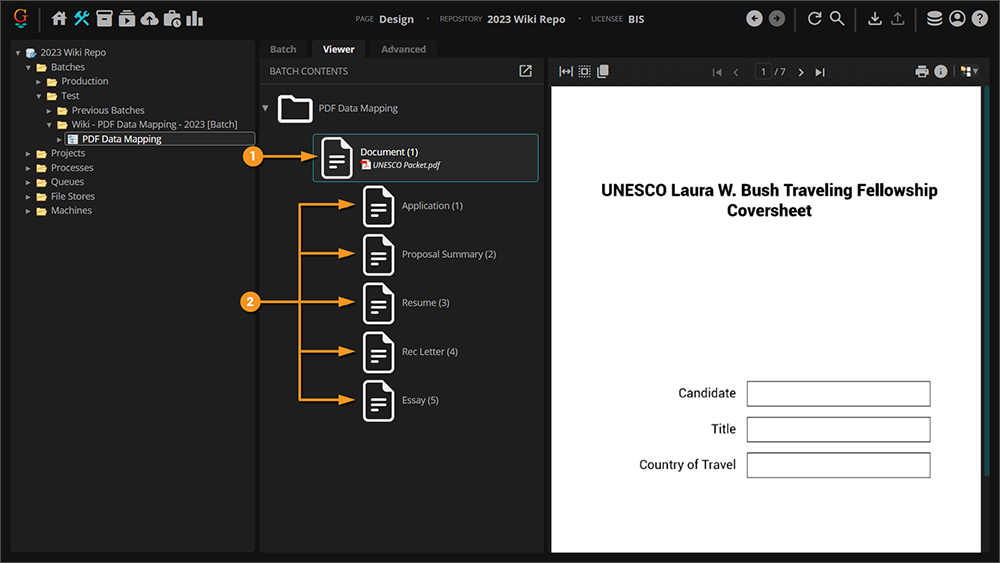1000x563 pixels.
Task: Collapse the 2023 Wiki Repo node
Action: [x=18, y=53]
